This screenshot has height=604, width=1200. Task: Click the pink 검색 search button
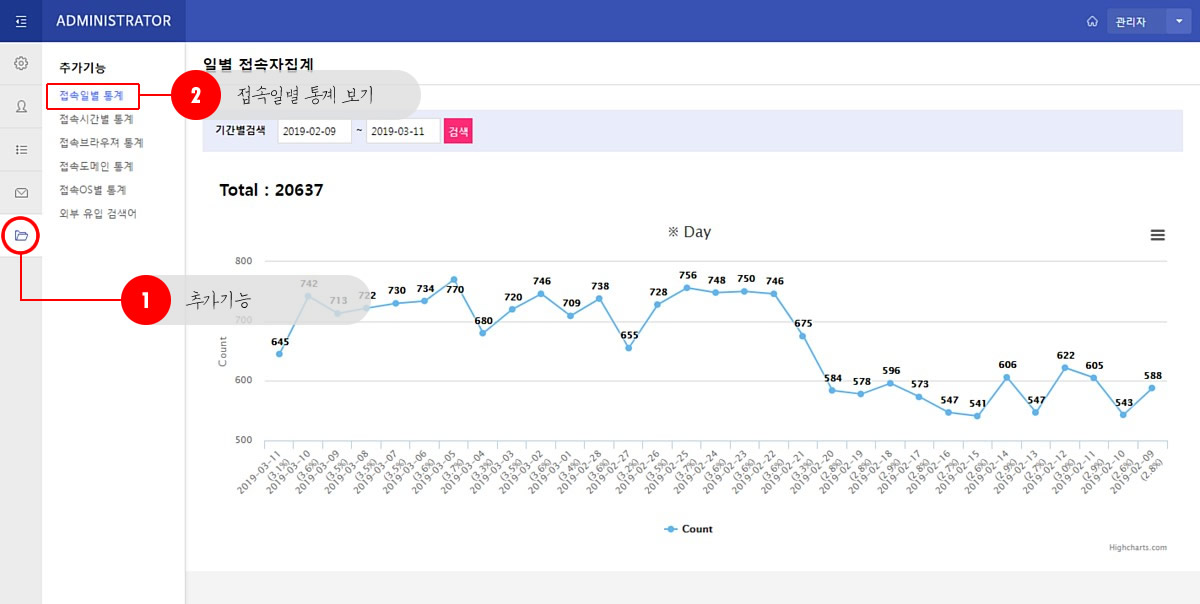458,131
